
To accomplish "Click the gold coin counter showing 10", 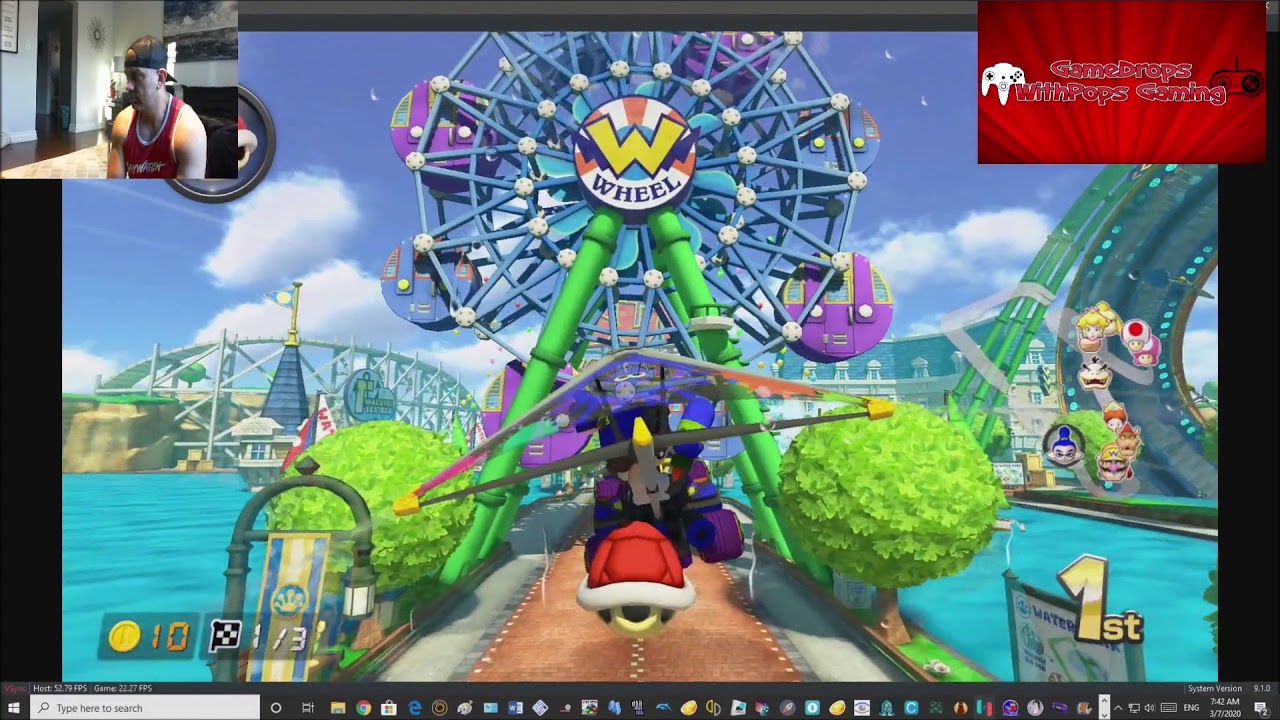I will [x=150, y=637].
